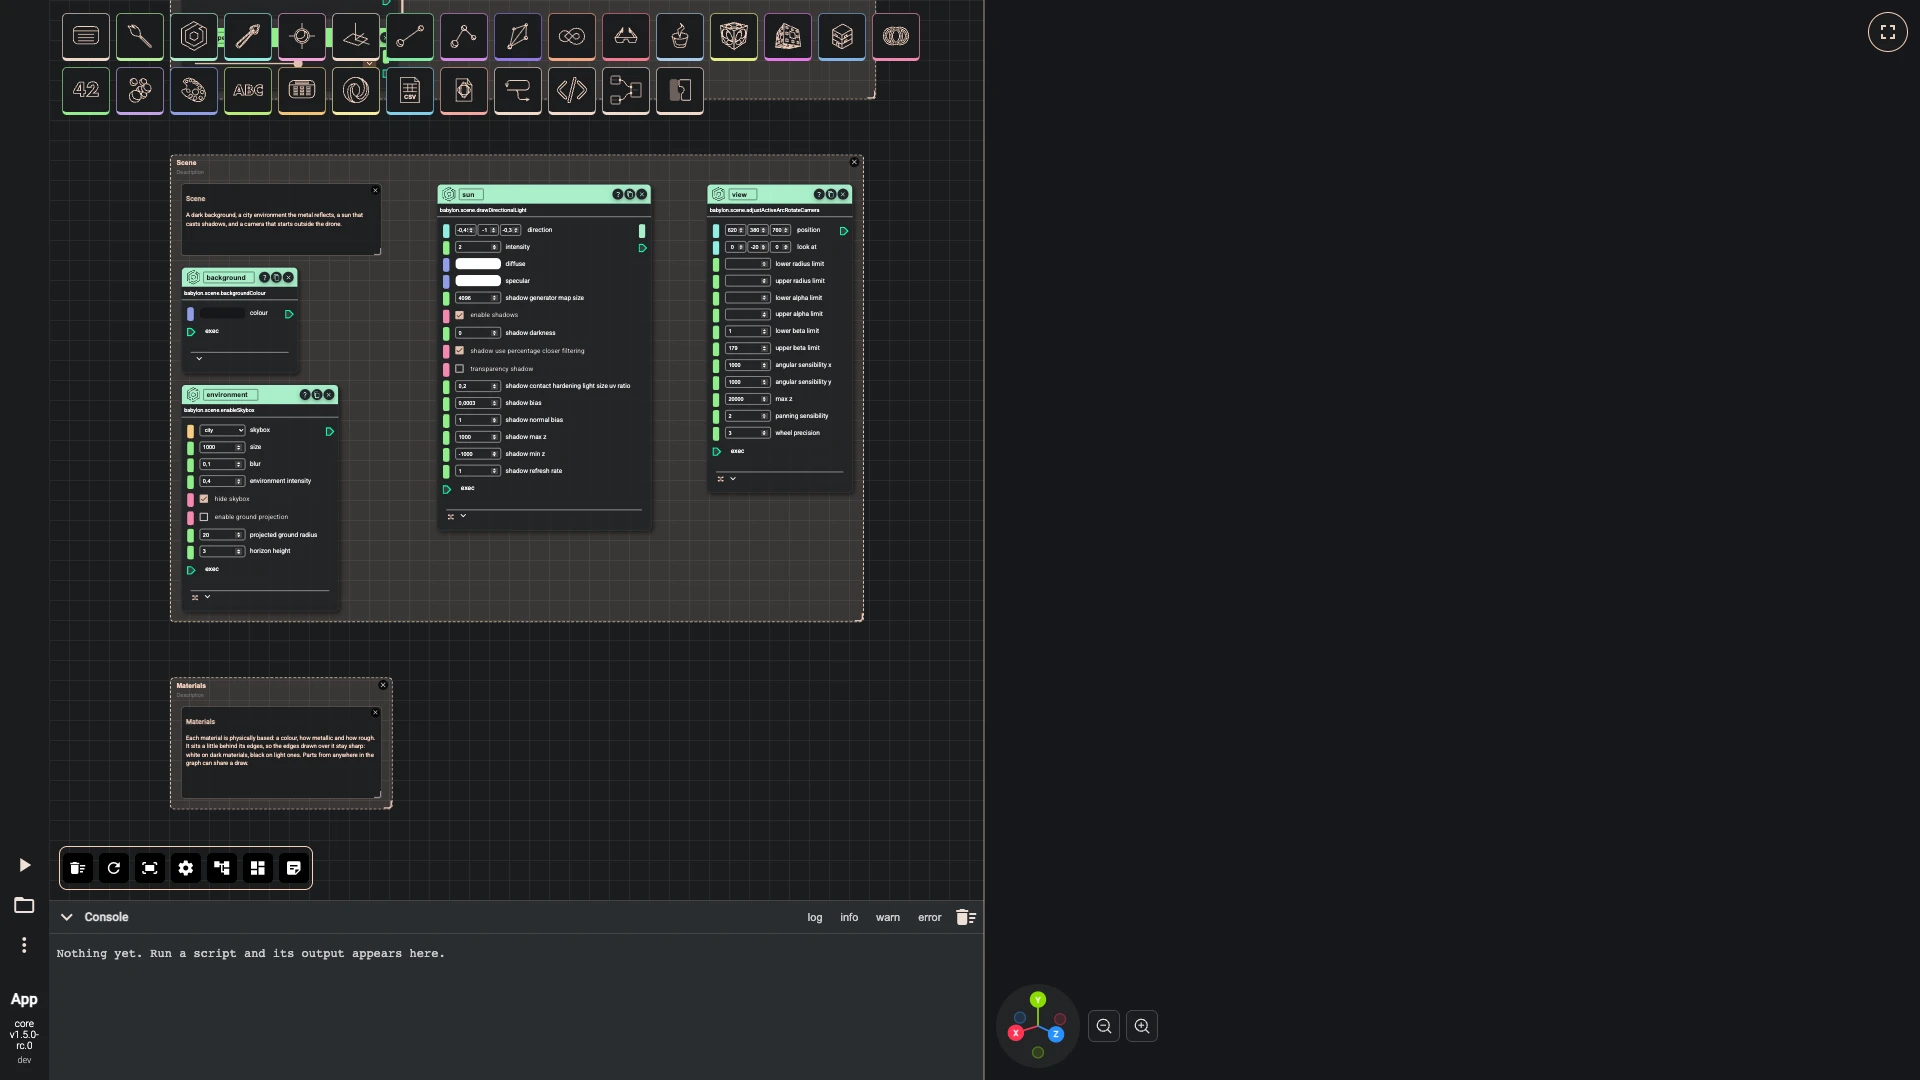The width and height of the screenshot is (1920, 1080).
Task: Toggle shadow use percentage closer filtering
Action: (460, 351)
